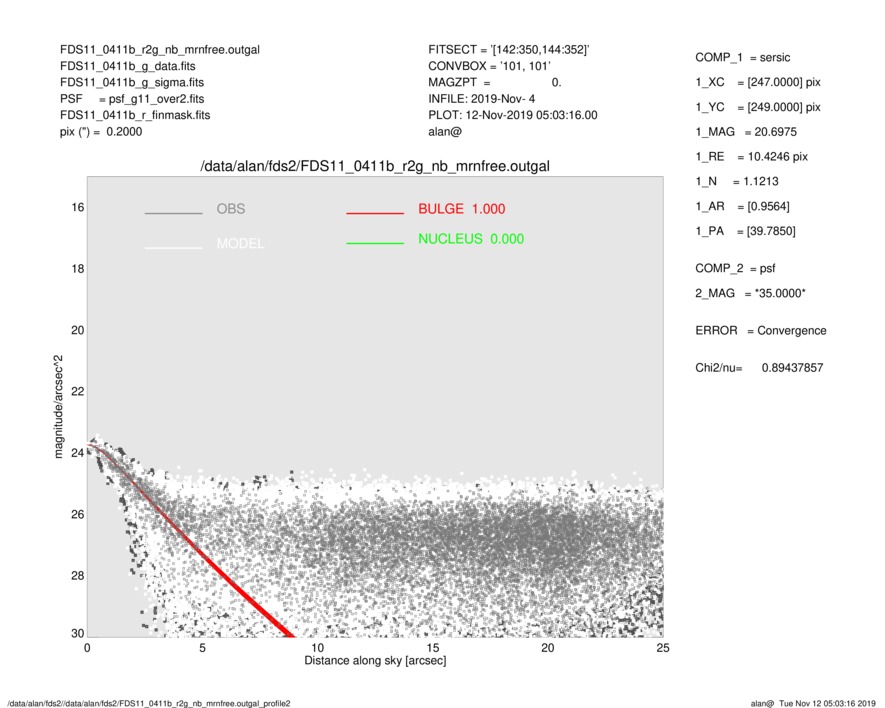This screenshot has width=885, height=708.
Task: Click the MAGZPT = 0. line
Action: 494,82
